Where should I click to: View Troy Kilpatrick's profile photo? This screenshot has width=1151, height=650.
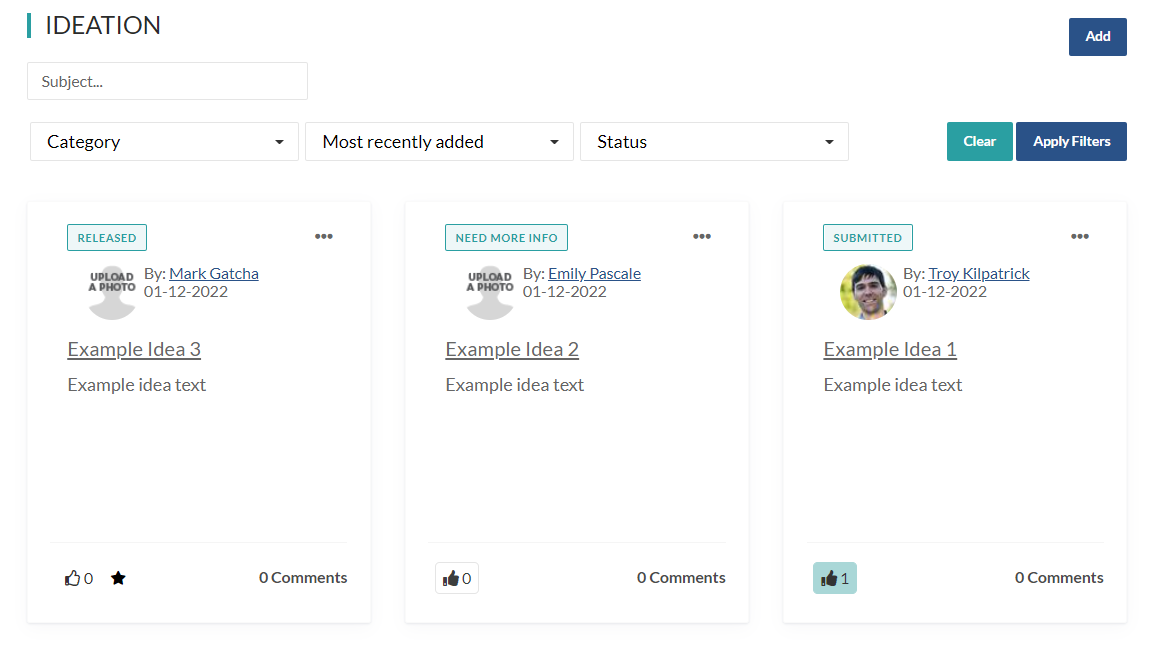click(x=867, y=291)
